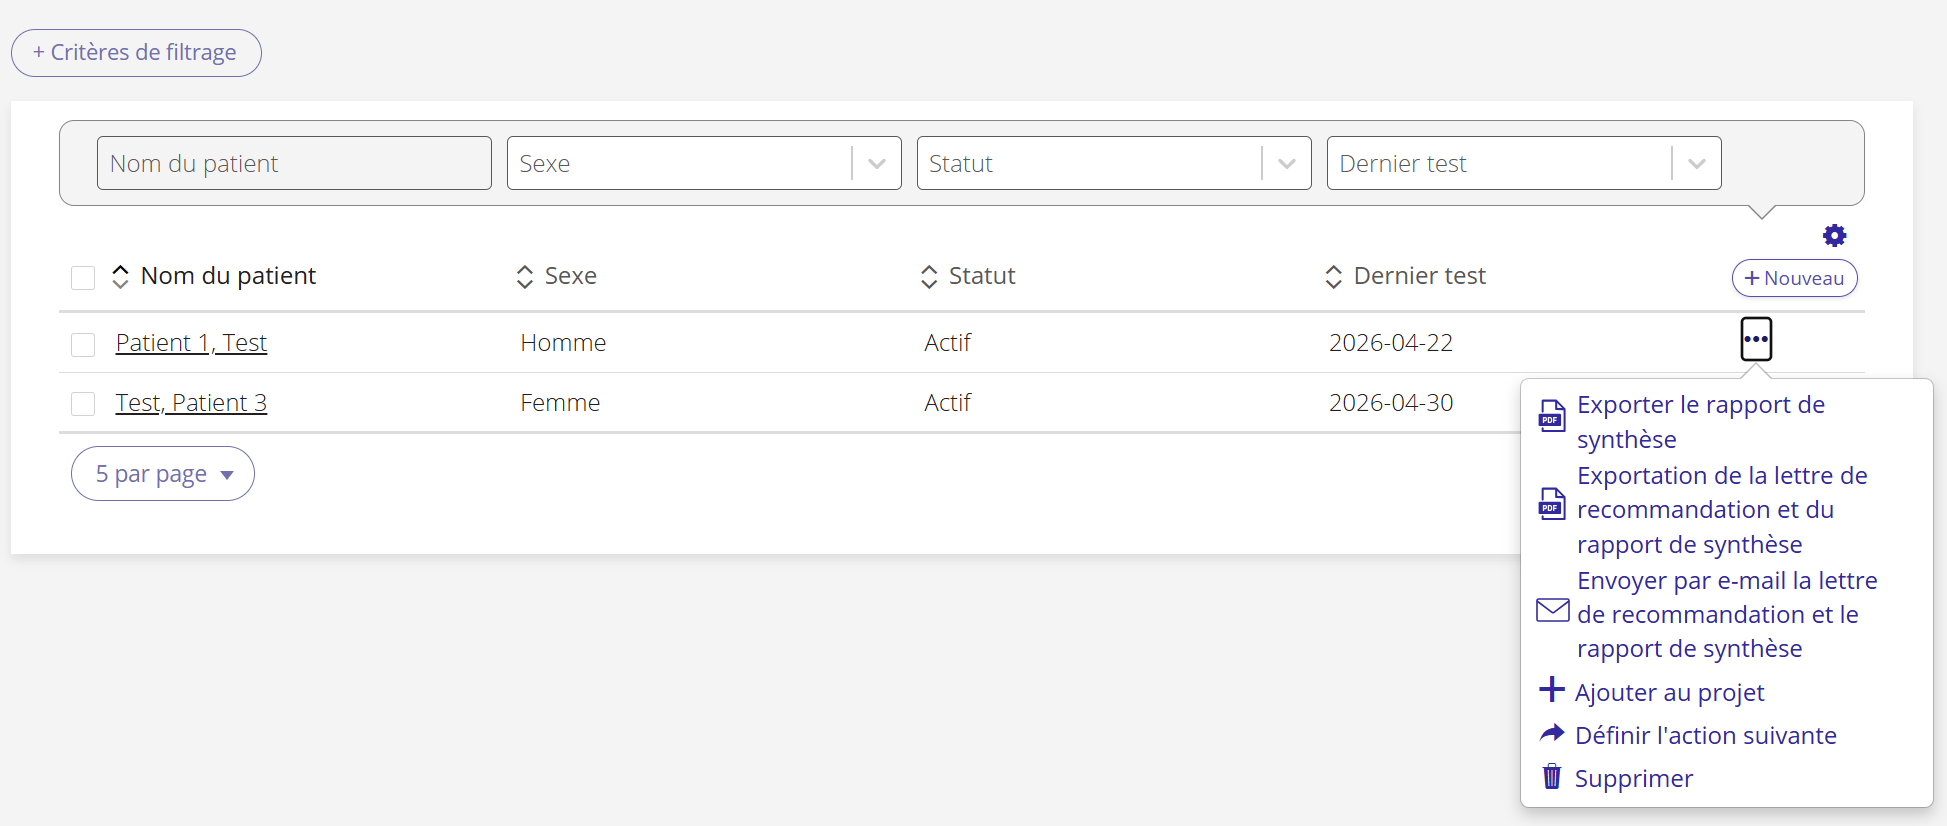1947x826 pixels.
Task: Click the Statut column header text
Action: [982, 276]
